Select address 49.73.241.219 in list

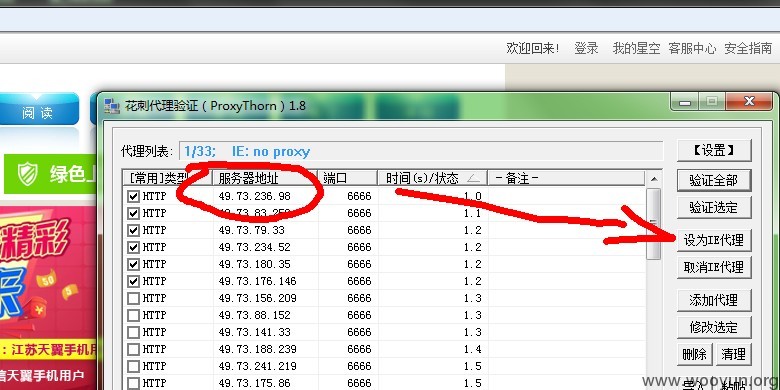click(257, 366)
